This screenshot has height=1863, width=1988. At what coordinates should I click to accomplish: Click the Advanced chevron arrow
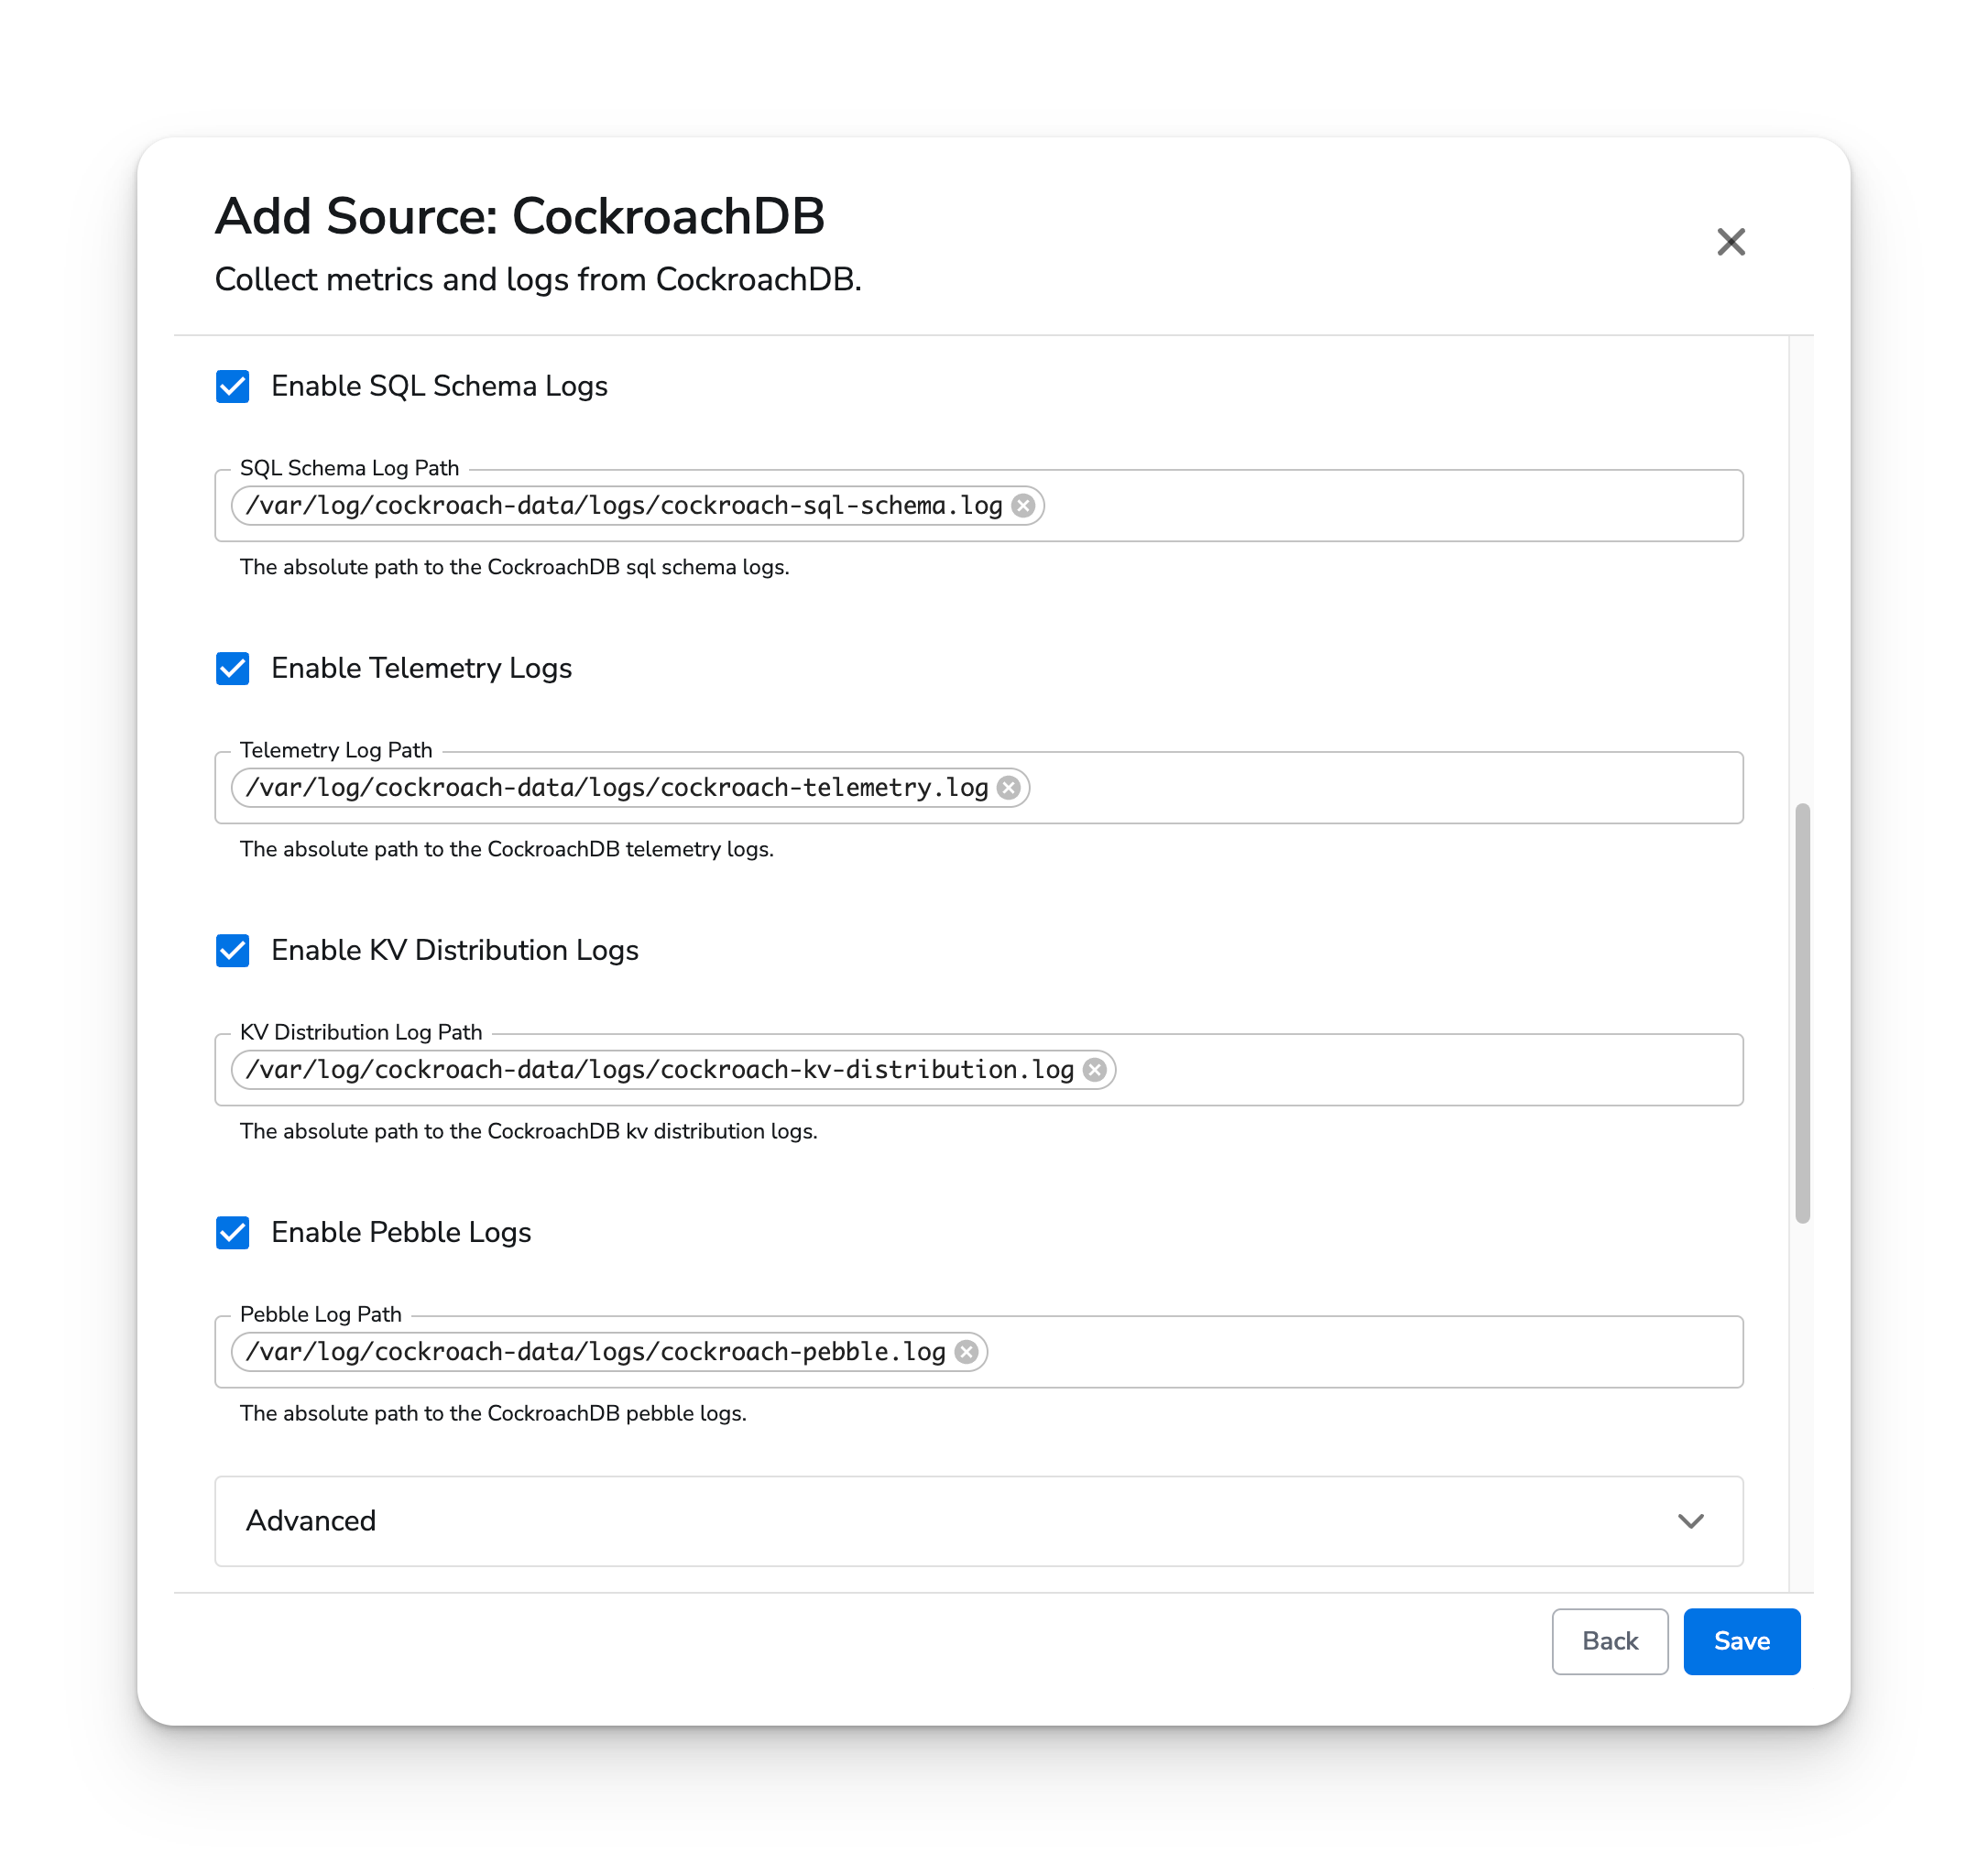point(1690,1521)
